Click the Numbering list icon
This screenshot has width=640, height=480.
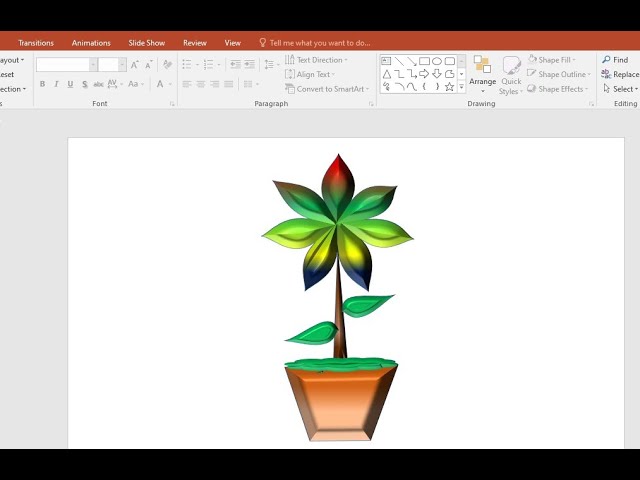pyautogui.click(x=208, y=64)
